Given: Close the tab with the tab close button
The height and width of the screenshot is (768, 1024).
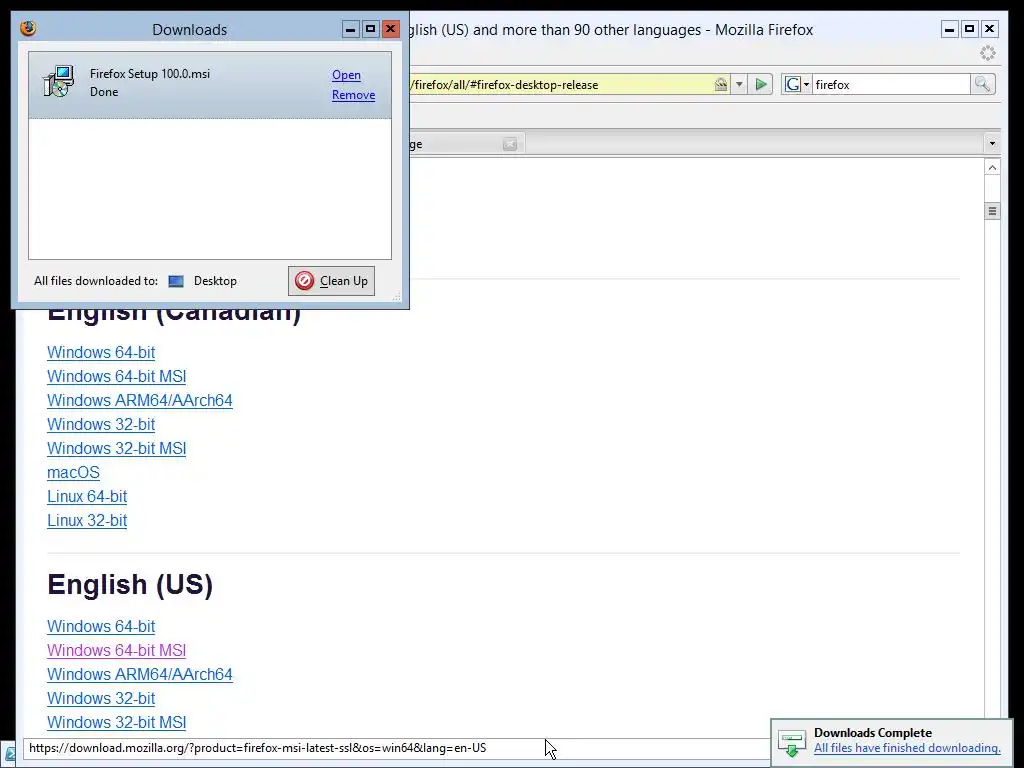Looking at the screenshot, I should (510, 144).
